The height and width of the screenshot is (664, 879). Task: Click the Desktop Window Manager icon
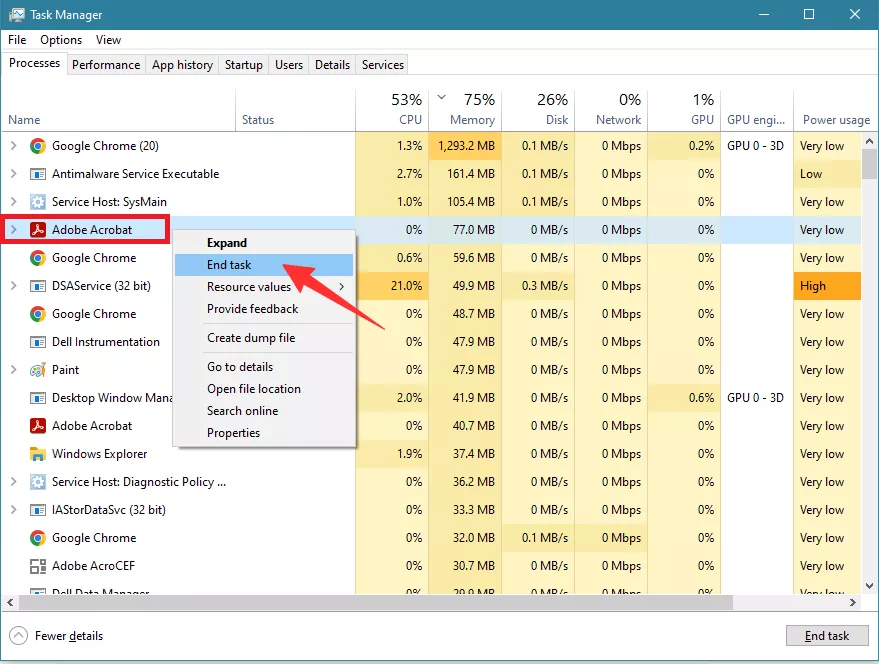click(x=37, y=398)
